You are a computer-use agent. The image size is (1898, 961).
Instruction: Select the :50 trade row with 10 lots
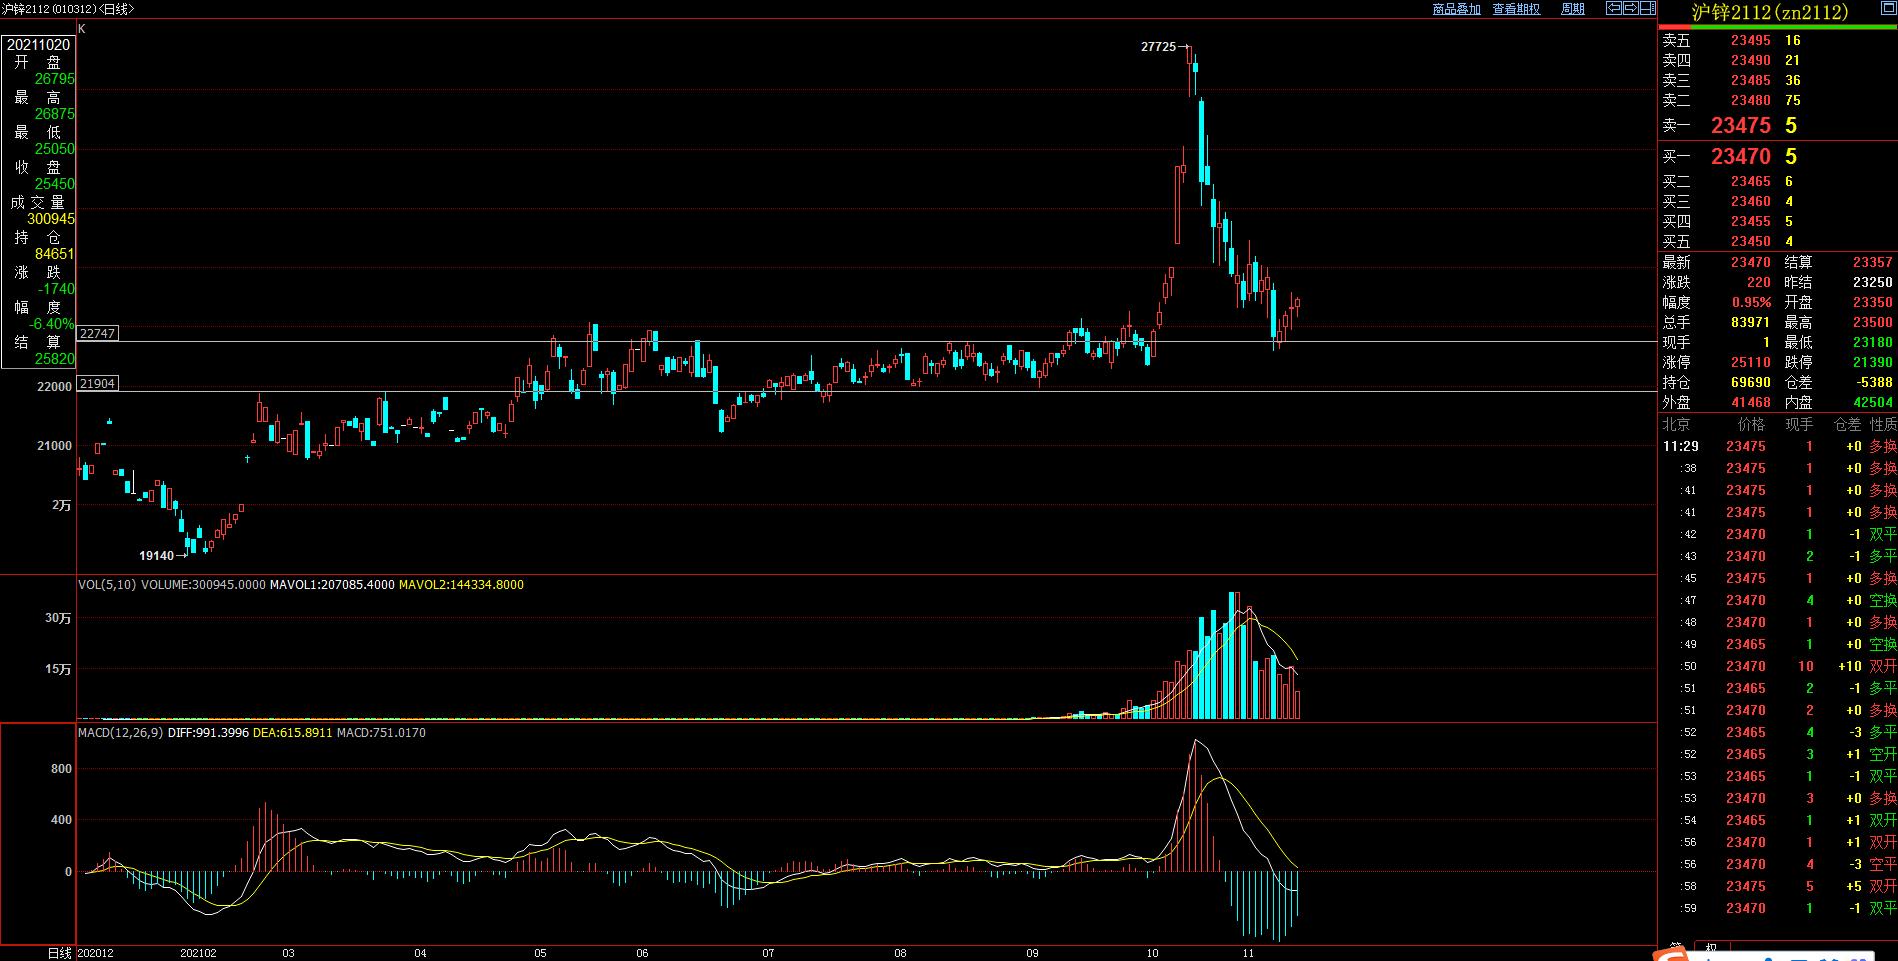(x=1779, y=667)
